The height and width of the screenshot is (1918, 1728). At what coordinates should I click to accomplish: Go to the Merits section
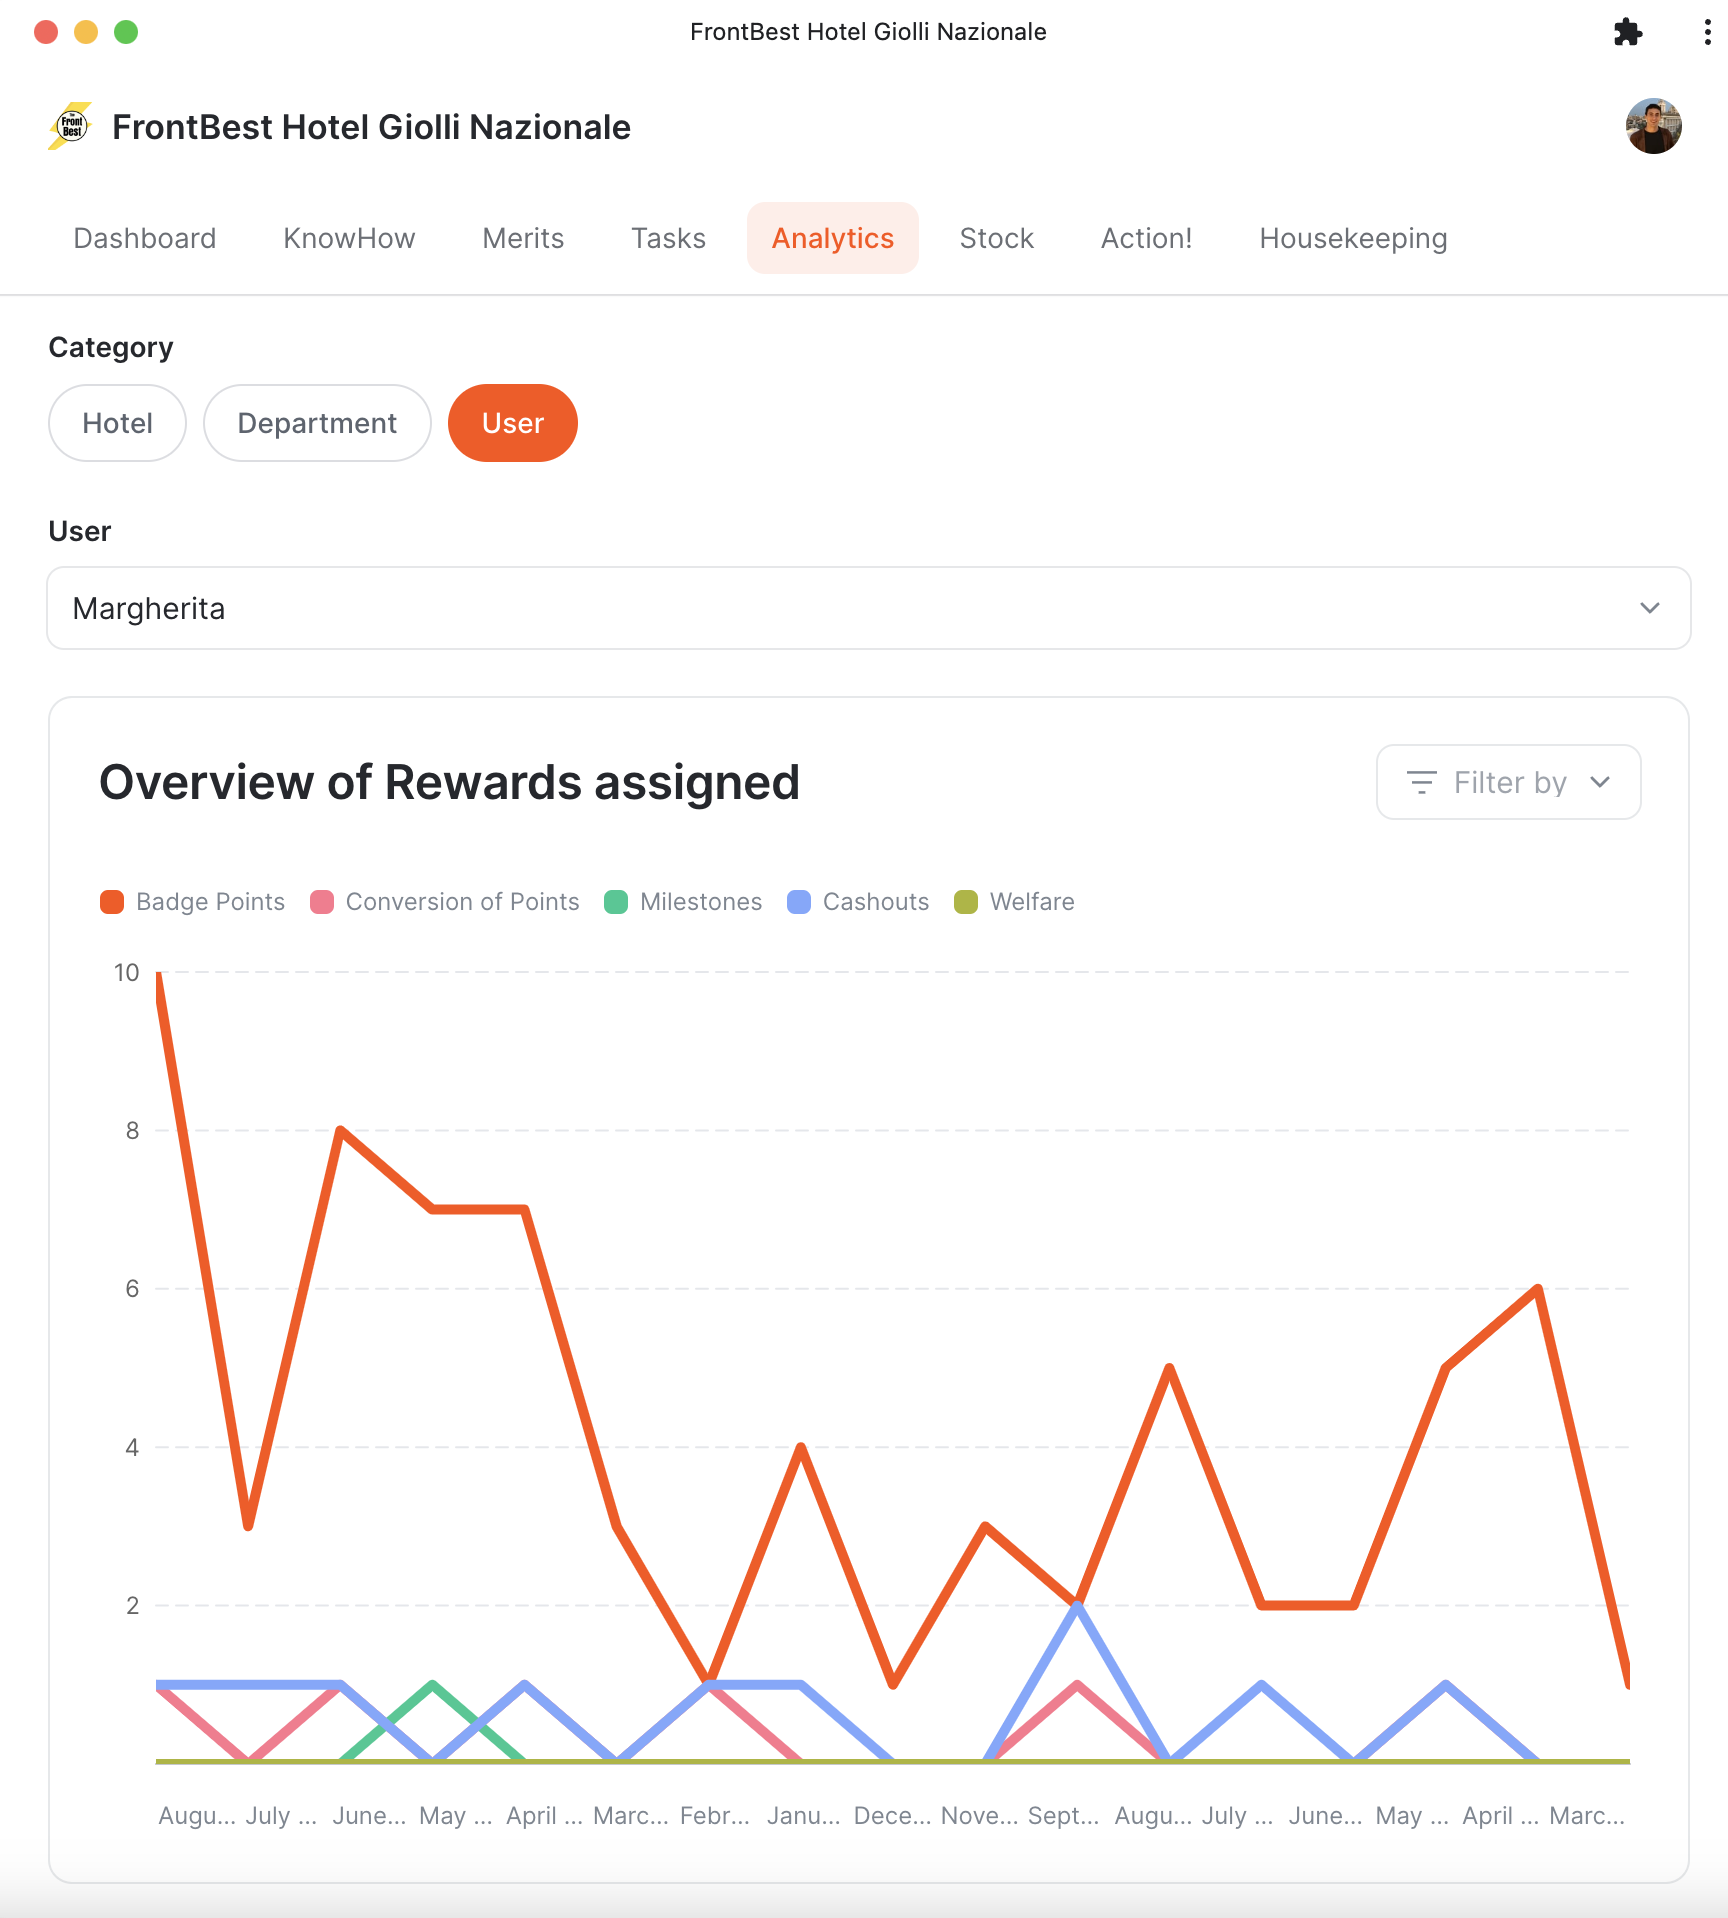tap(523, 238)
